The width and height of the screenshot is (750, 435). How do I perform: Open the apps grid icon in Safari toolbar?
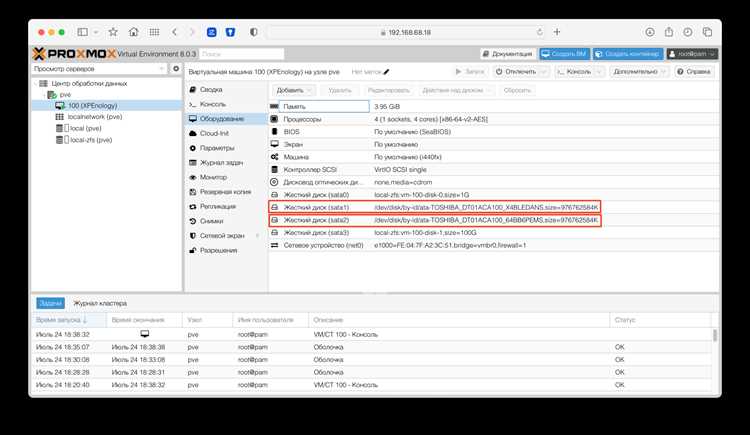point(154,32)
